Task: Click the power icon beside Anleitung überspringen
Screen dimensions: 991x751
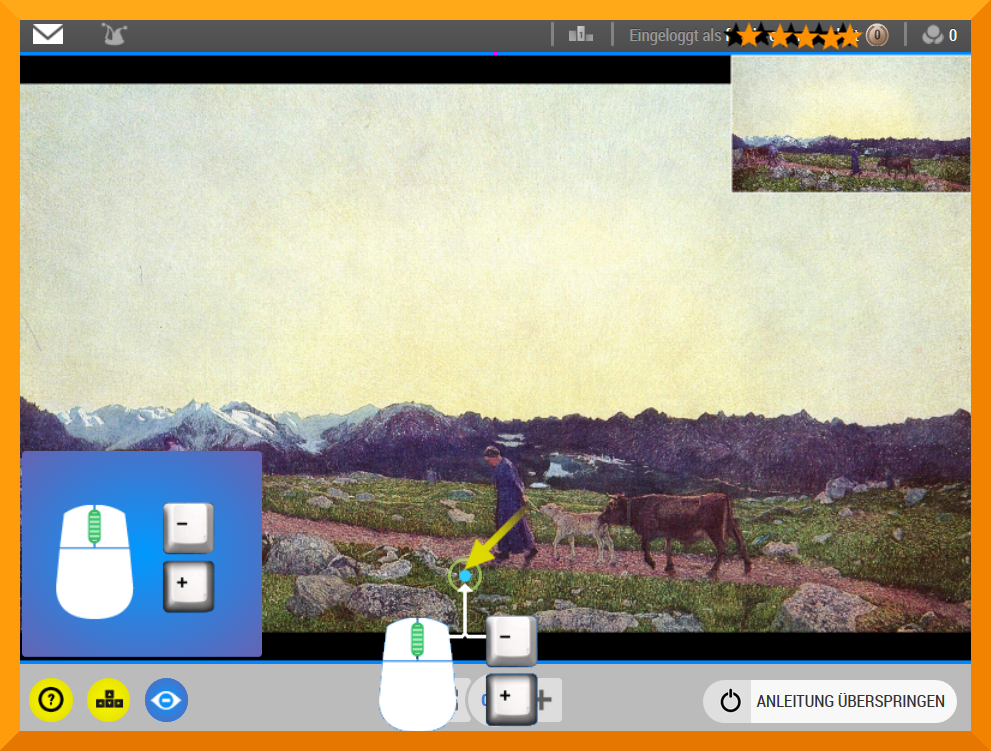Action: (x=730, y=701)
